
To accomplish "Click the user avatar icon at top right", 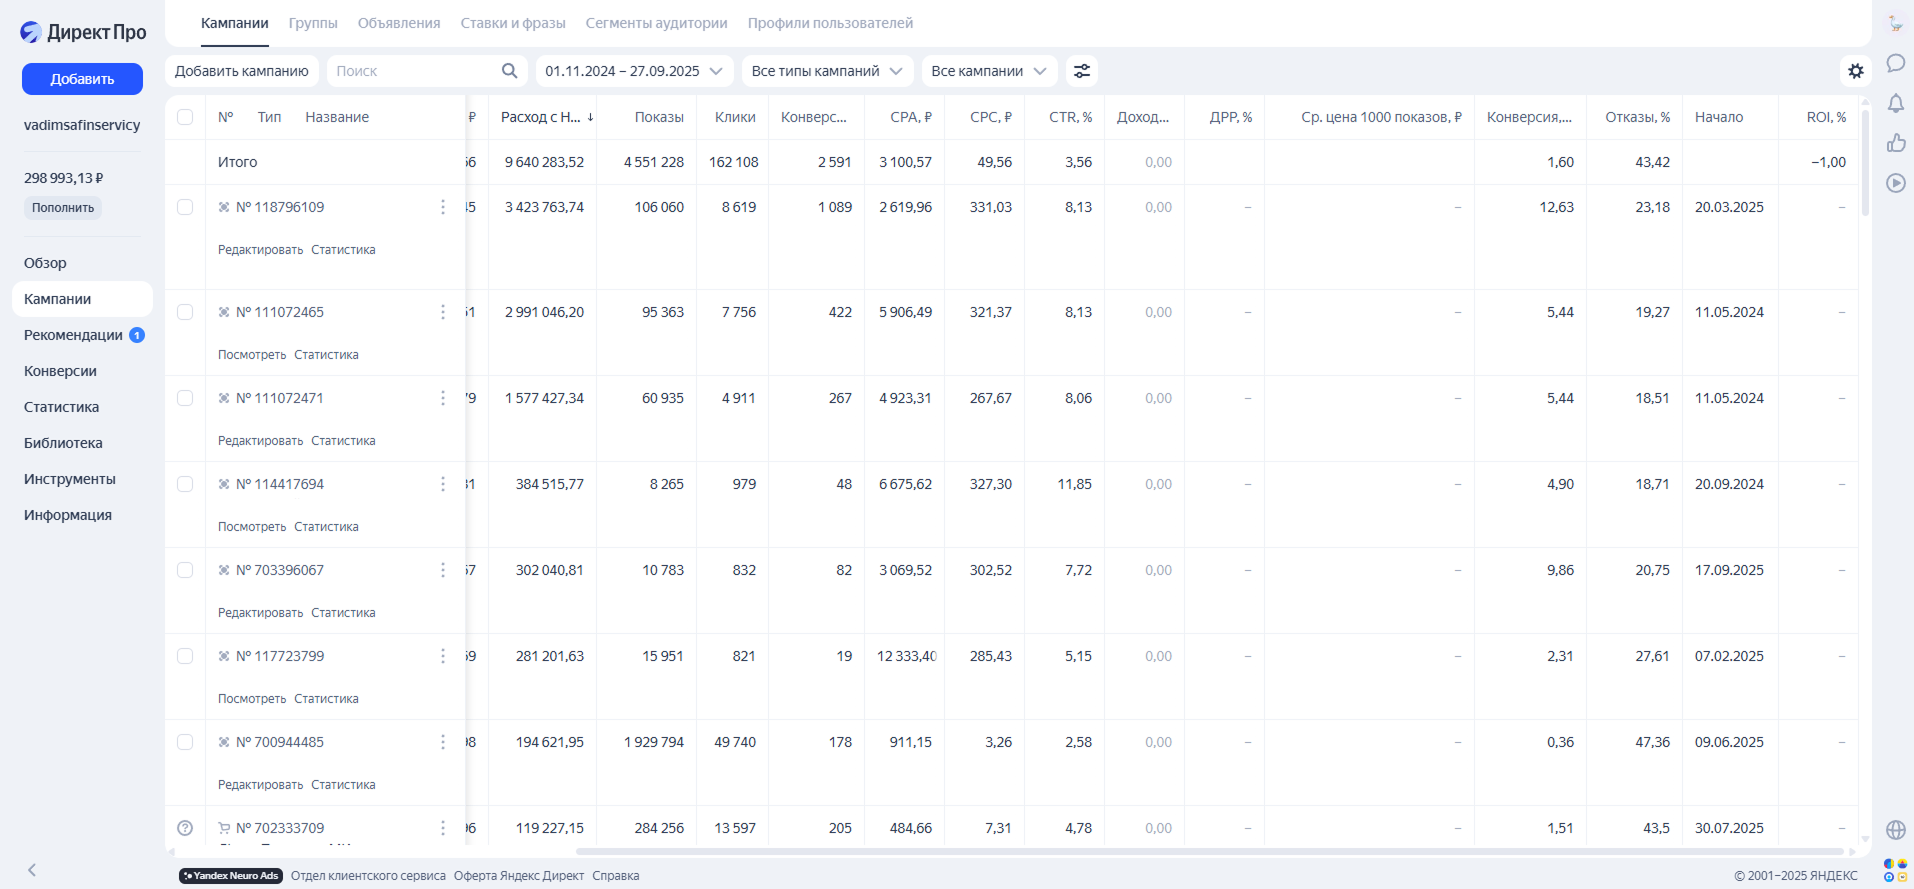I will coord(1895,23).
